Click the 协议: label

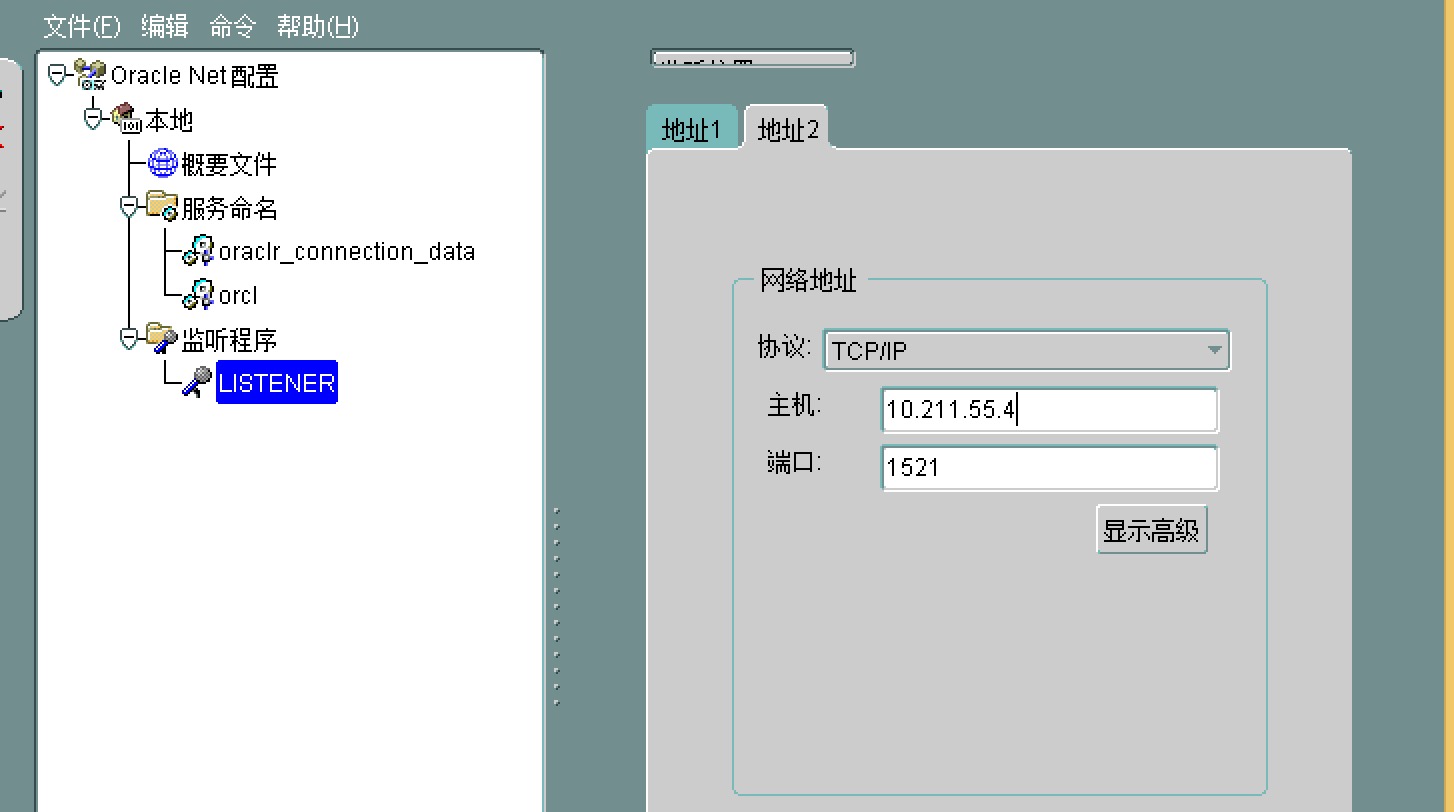782,348
